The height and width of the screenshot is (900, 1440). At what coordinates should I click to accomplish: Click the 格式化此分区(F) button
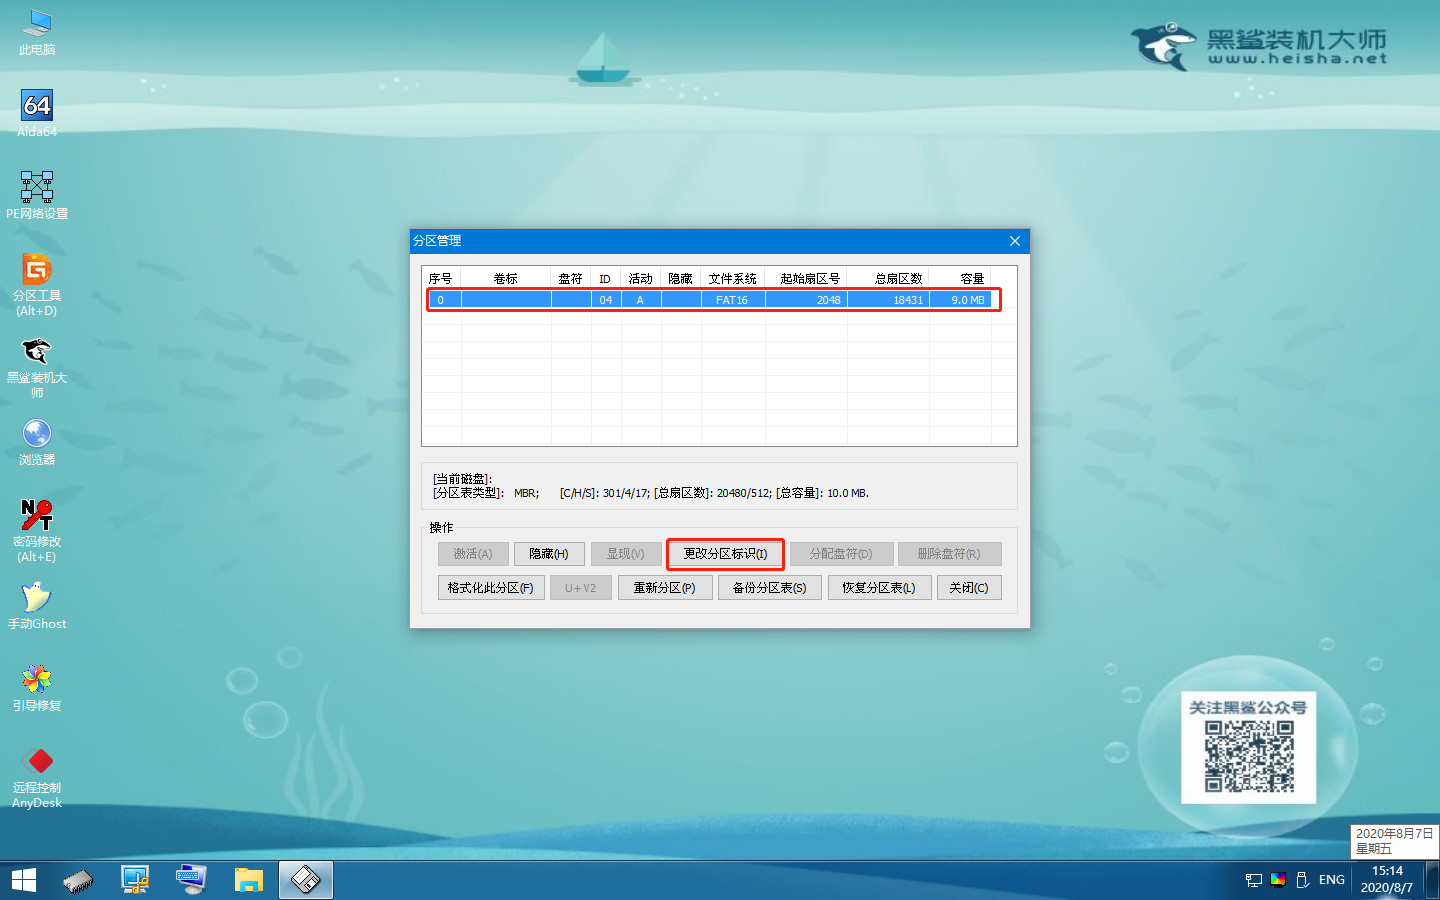491,588
